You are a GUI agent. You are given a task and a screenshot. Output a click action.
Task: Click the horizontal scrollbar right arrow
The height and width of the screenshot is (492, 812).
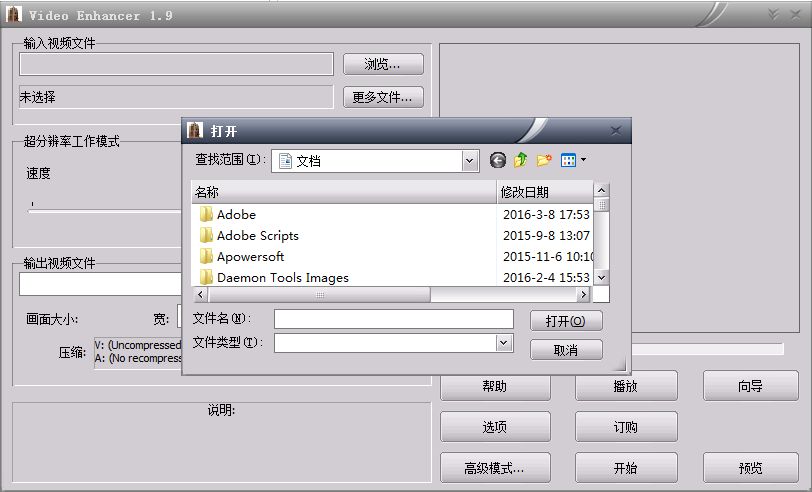584,295
